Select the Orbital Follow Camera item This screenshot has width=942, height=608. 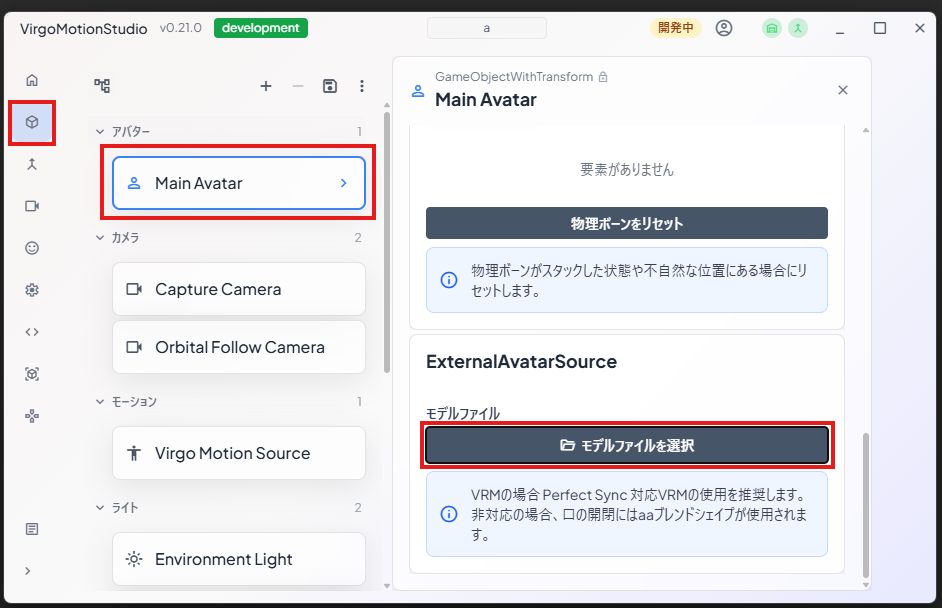pos(239,347)
